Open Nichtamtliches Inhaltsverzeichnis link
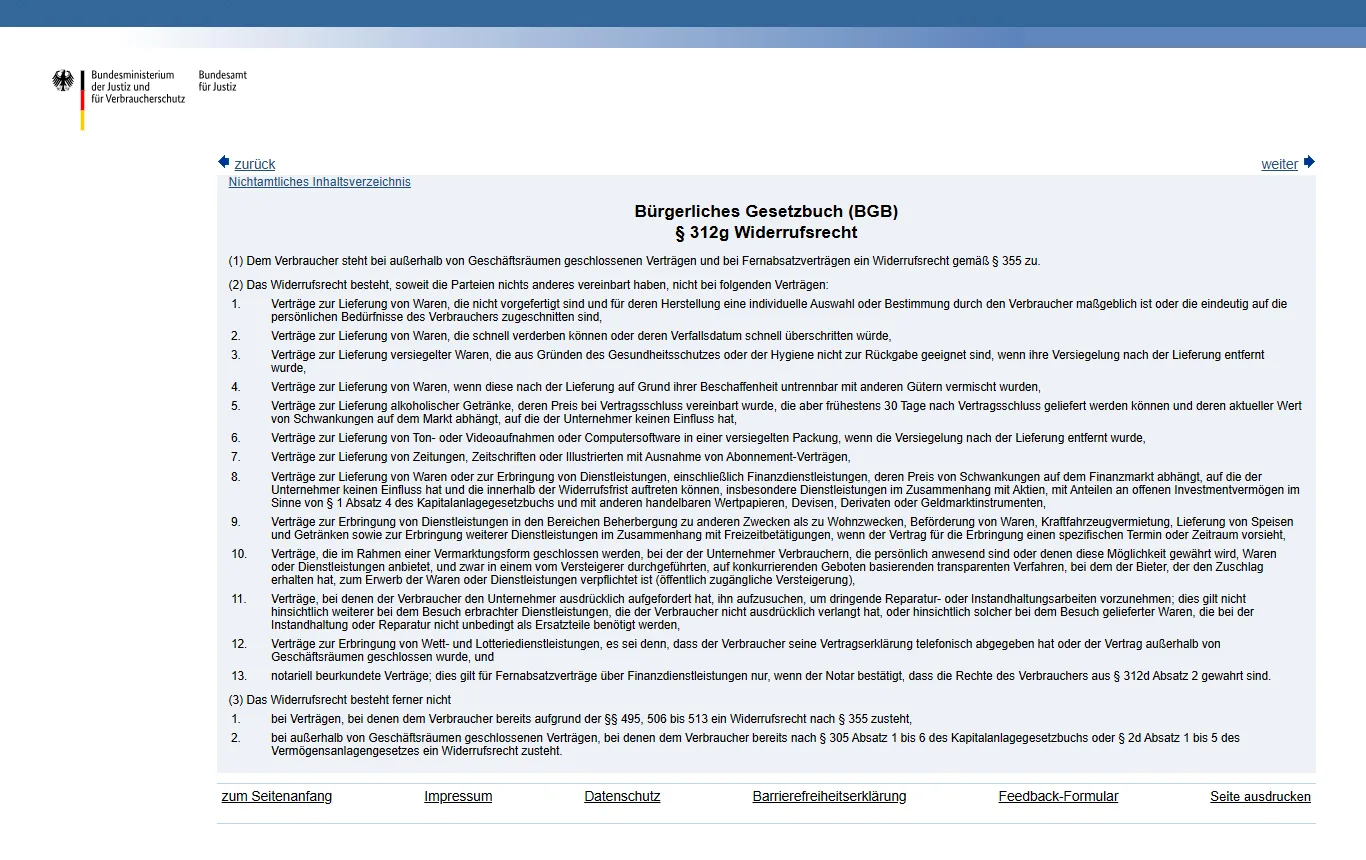1366x860 pixels. pyautogui.click(x=320, y=182)
